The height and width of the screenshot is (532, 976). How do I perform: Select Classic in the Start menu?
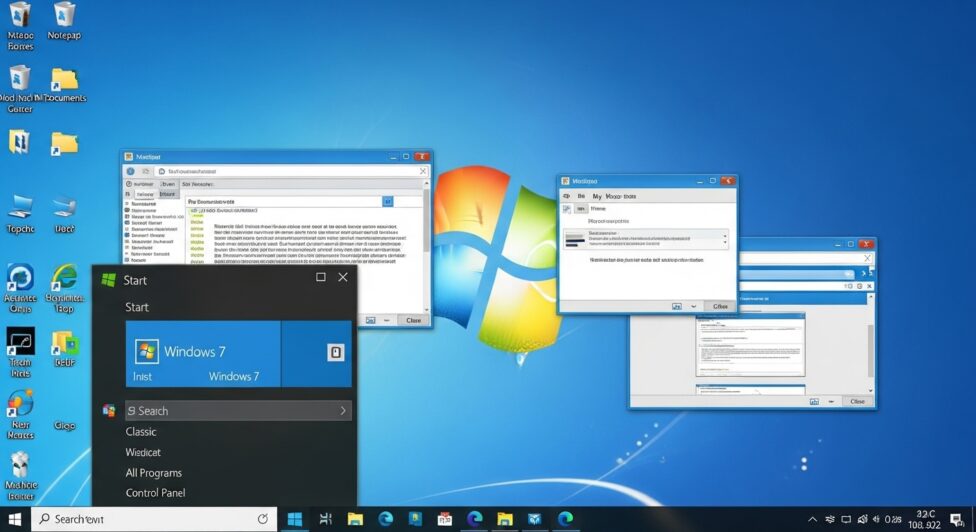(x=141, y=432)
